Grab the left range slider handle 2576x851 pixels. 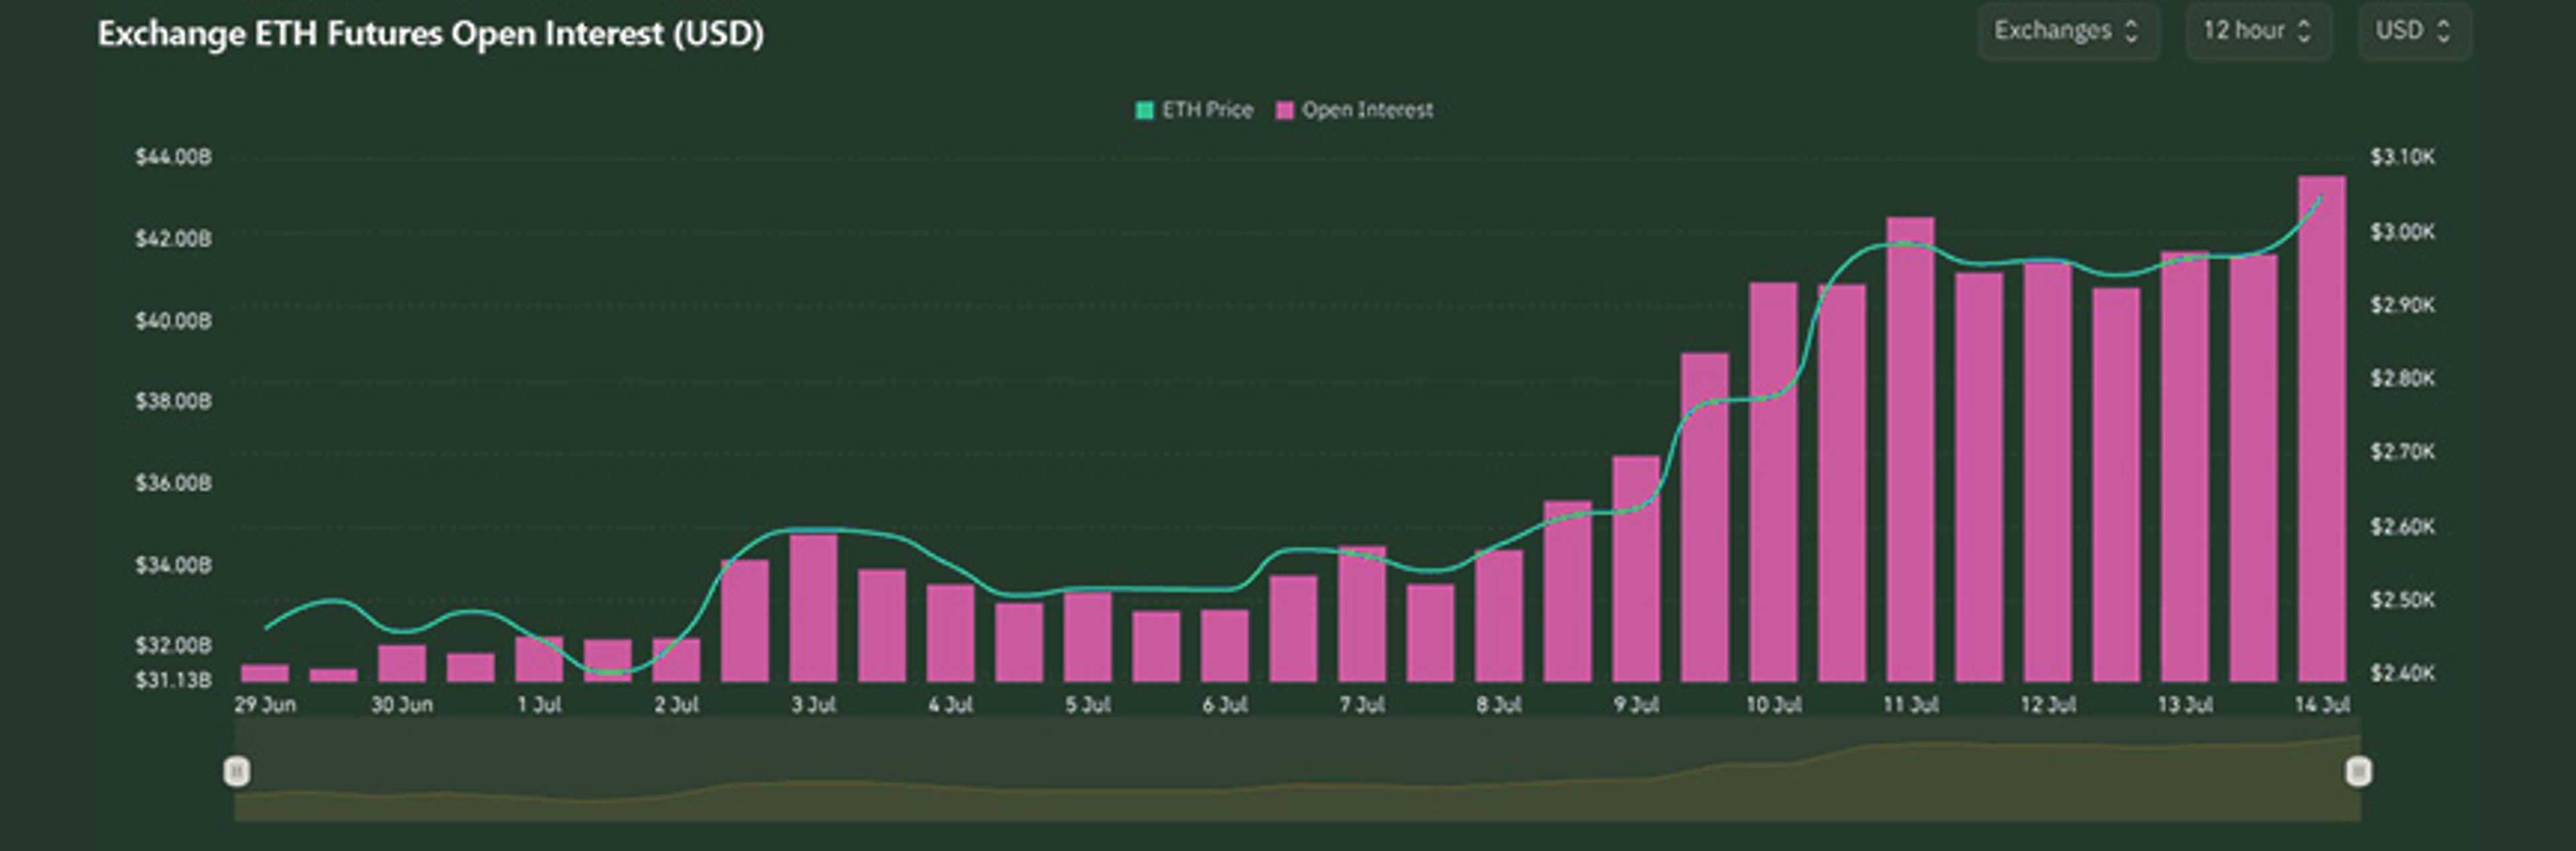pos(237,771)
